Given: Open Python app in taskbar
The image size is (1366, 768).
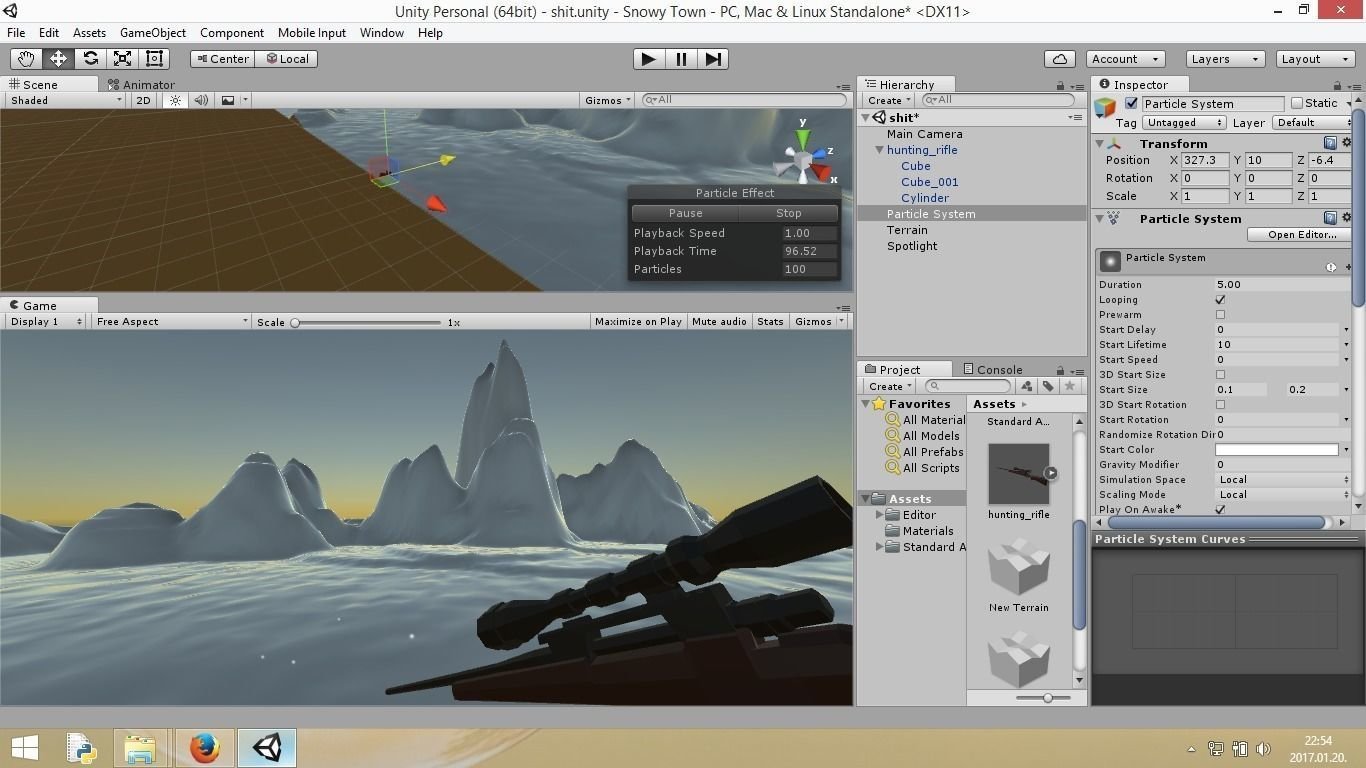Looking at the screenshot, I should click(x=80, y=747).
